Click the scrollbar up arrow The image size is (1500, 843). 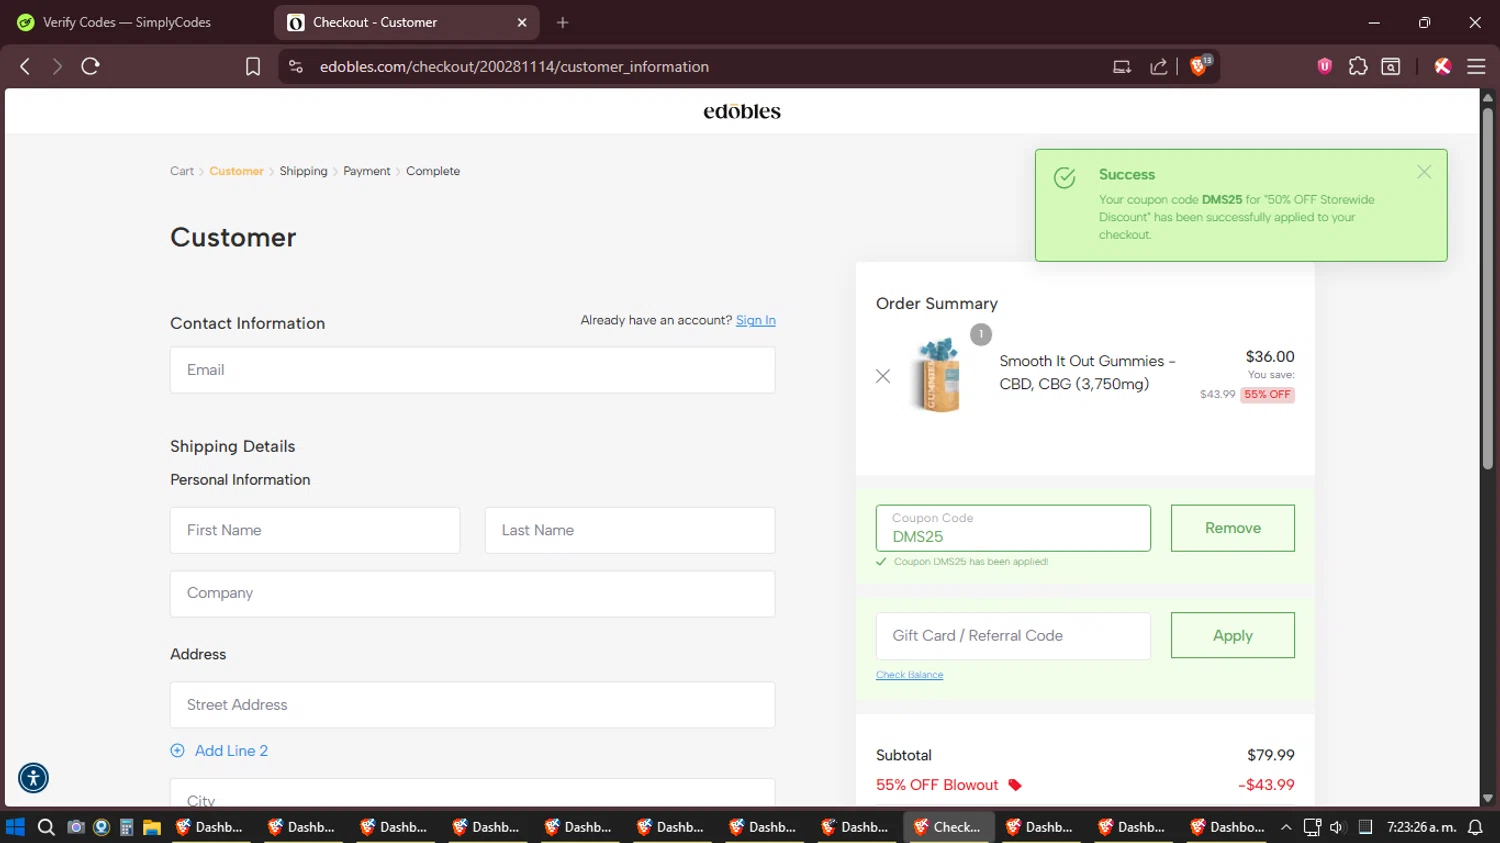pos(1488,98)
